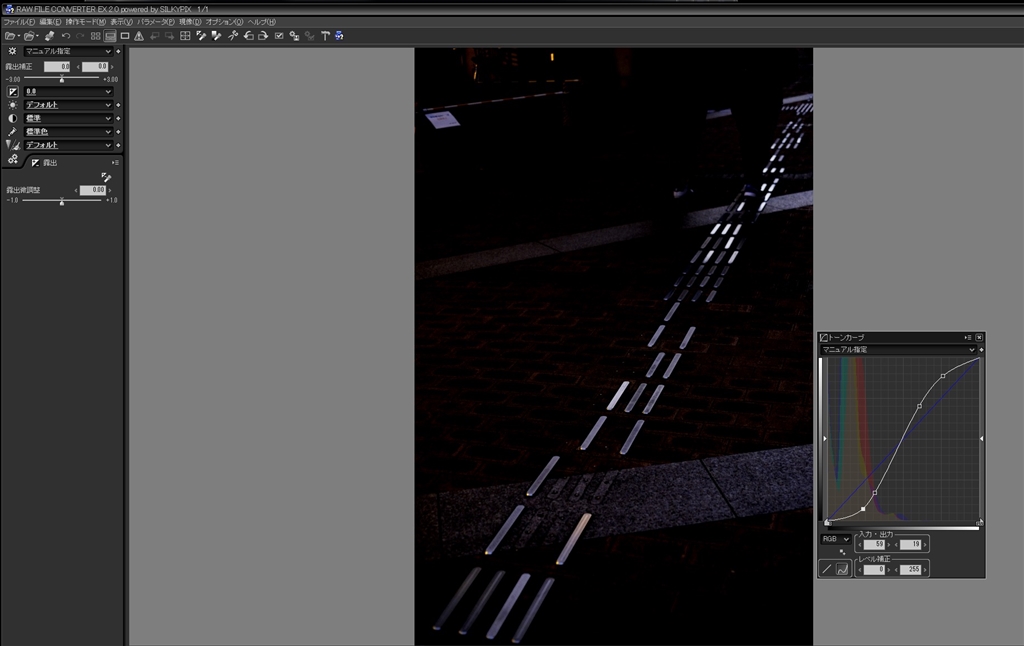The height and width of the screenshot is (646, 1024).
Task: Open the RGB channel dropdown
Action: [x=835, y=539]
